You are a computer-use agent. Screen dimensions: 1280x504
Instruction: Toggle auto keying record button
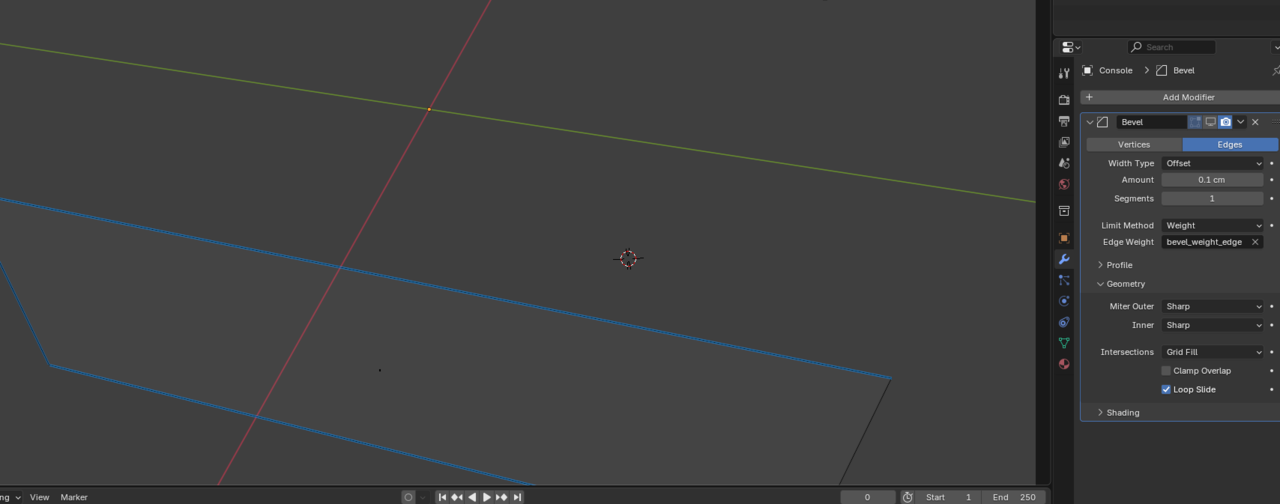[408, 497]
